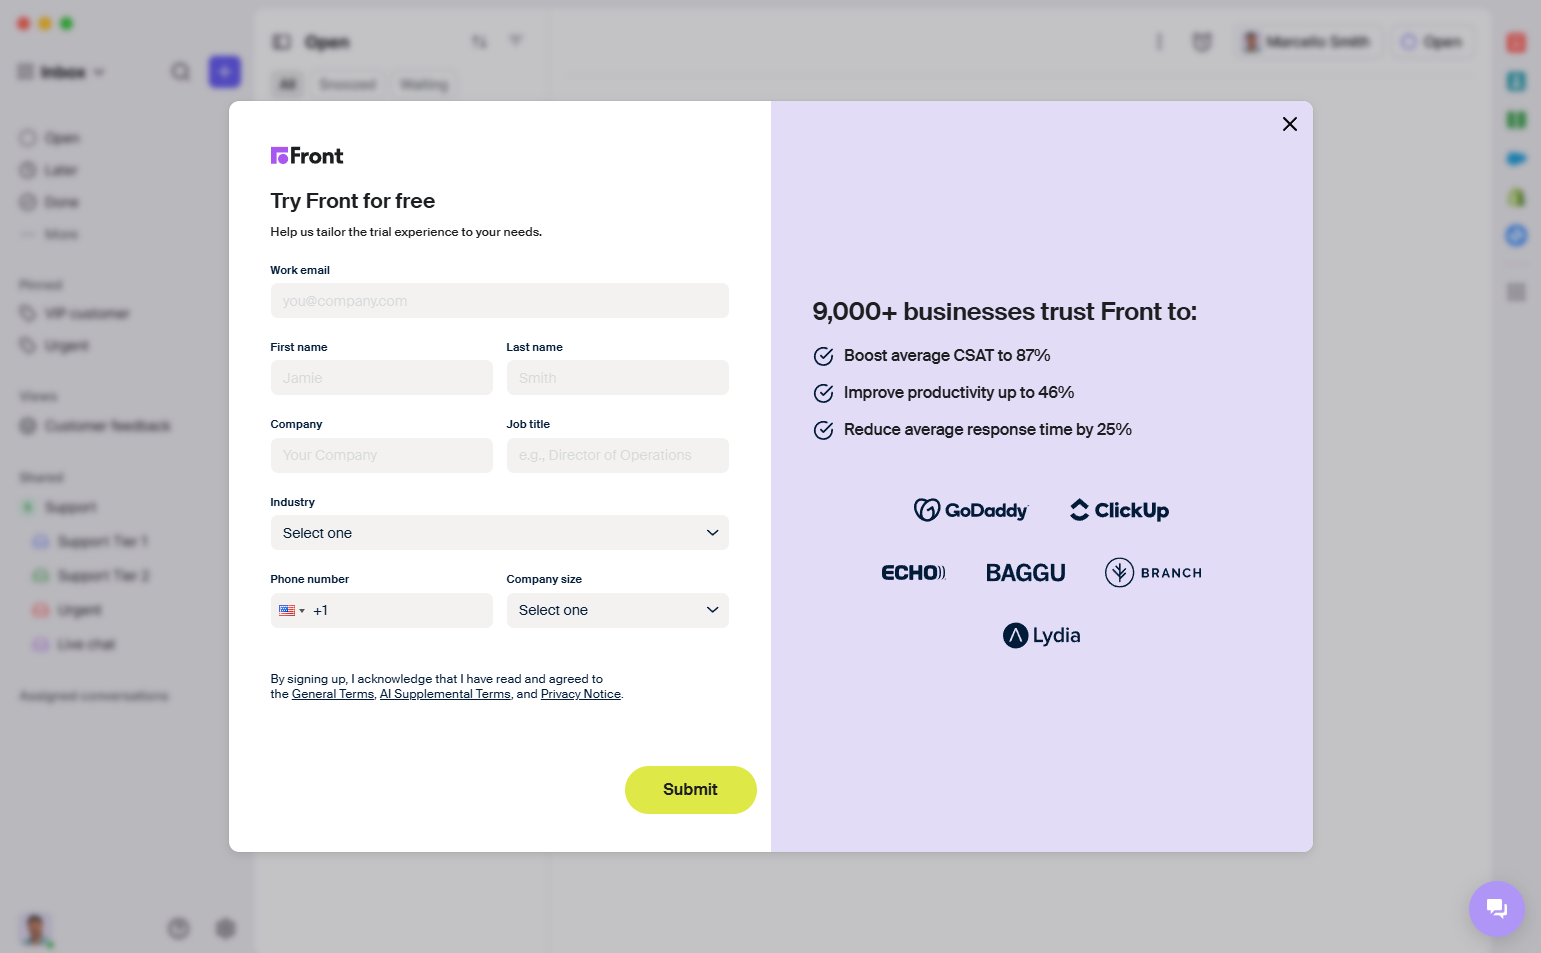This screenshot has height=953, width=1541.
Task: Close the Try Front signup dialog
Action: (x=1289, y=124)
